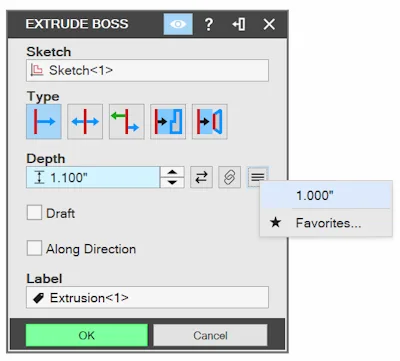Screen dimensions: 400x361
Task: Open the depth options list dropdown
Action: pyautogui.click(x=258, y=177)
